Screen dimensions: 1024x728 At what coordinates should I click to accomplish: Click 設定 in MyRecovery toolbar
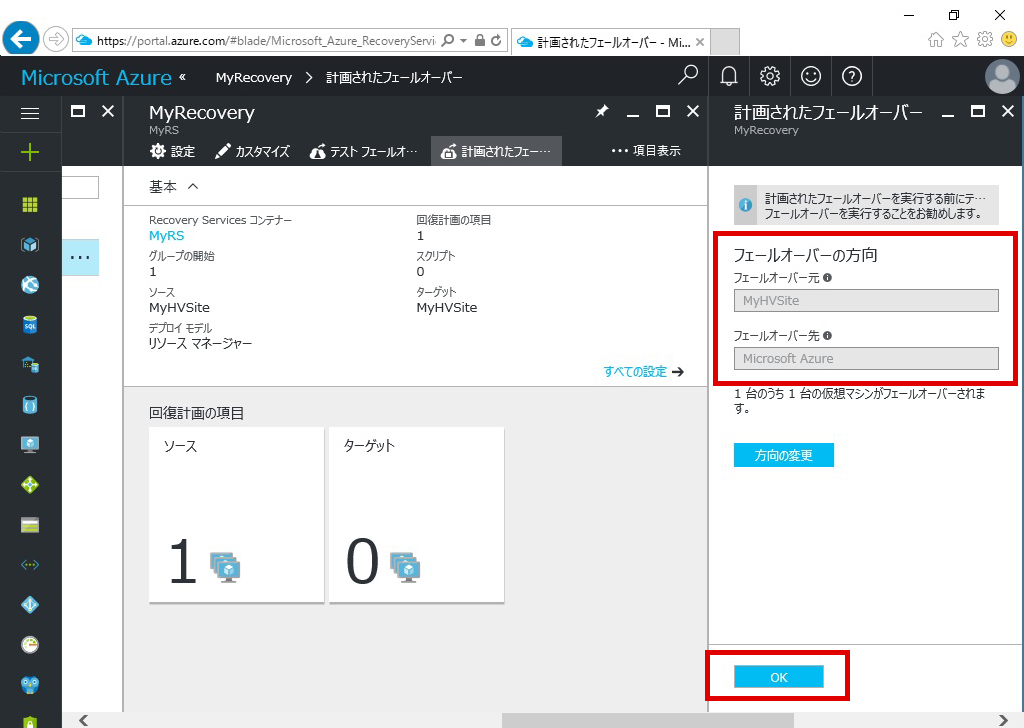pyautogui.click(x=172, y=151)
